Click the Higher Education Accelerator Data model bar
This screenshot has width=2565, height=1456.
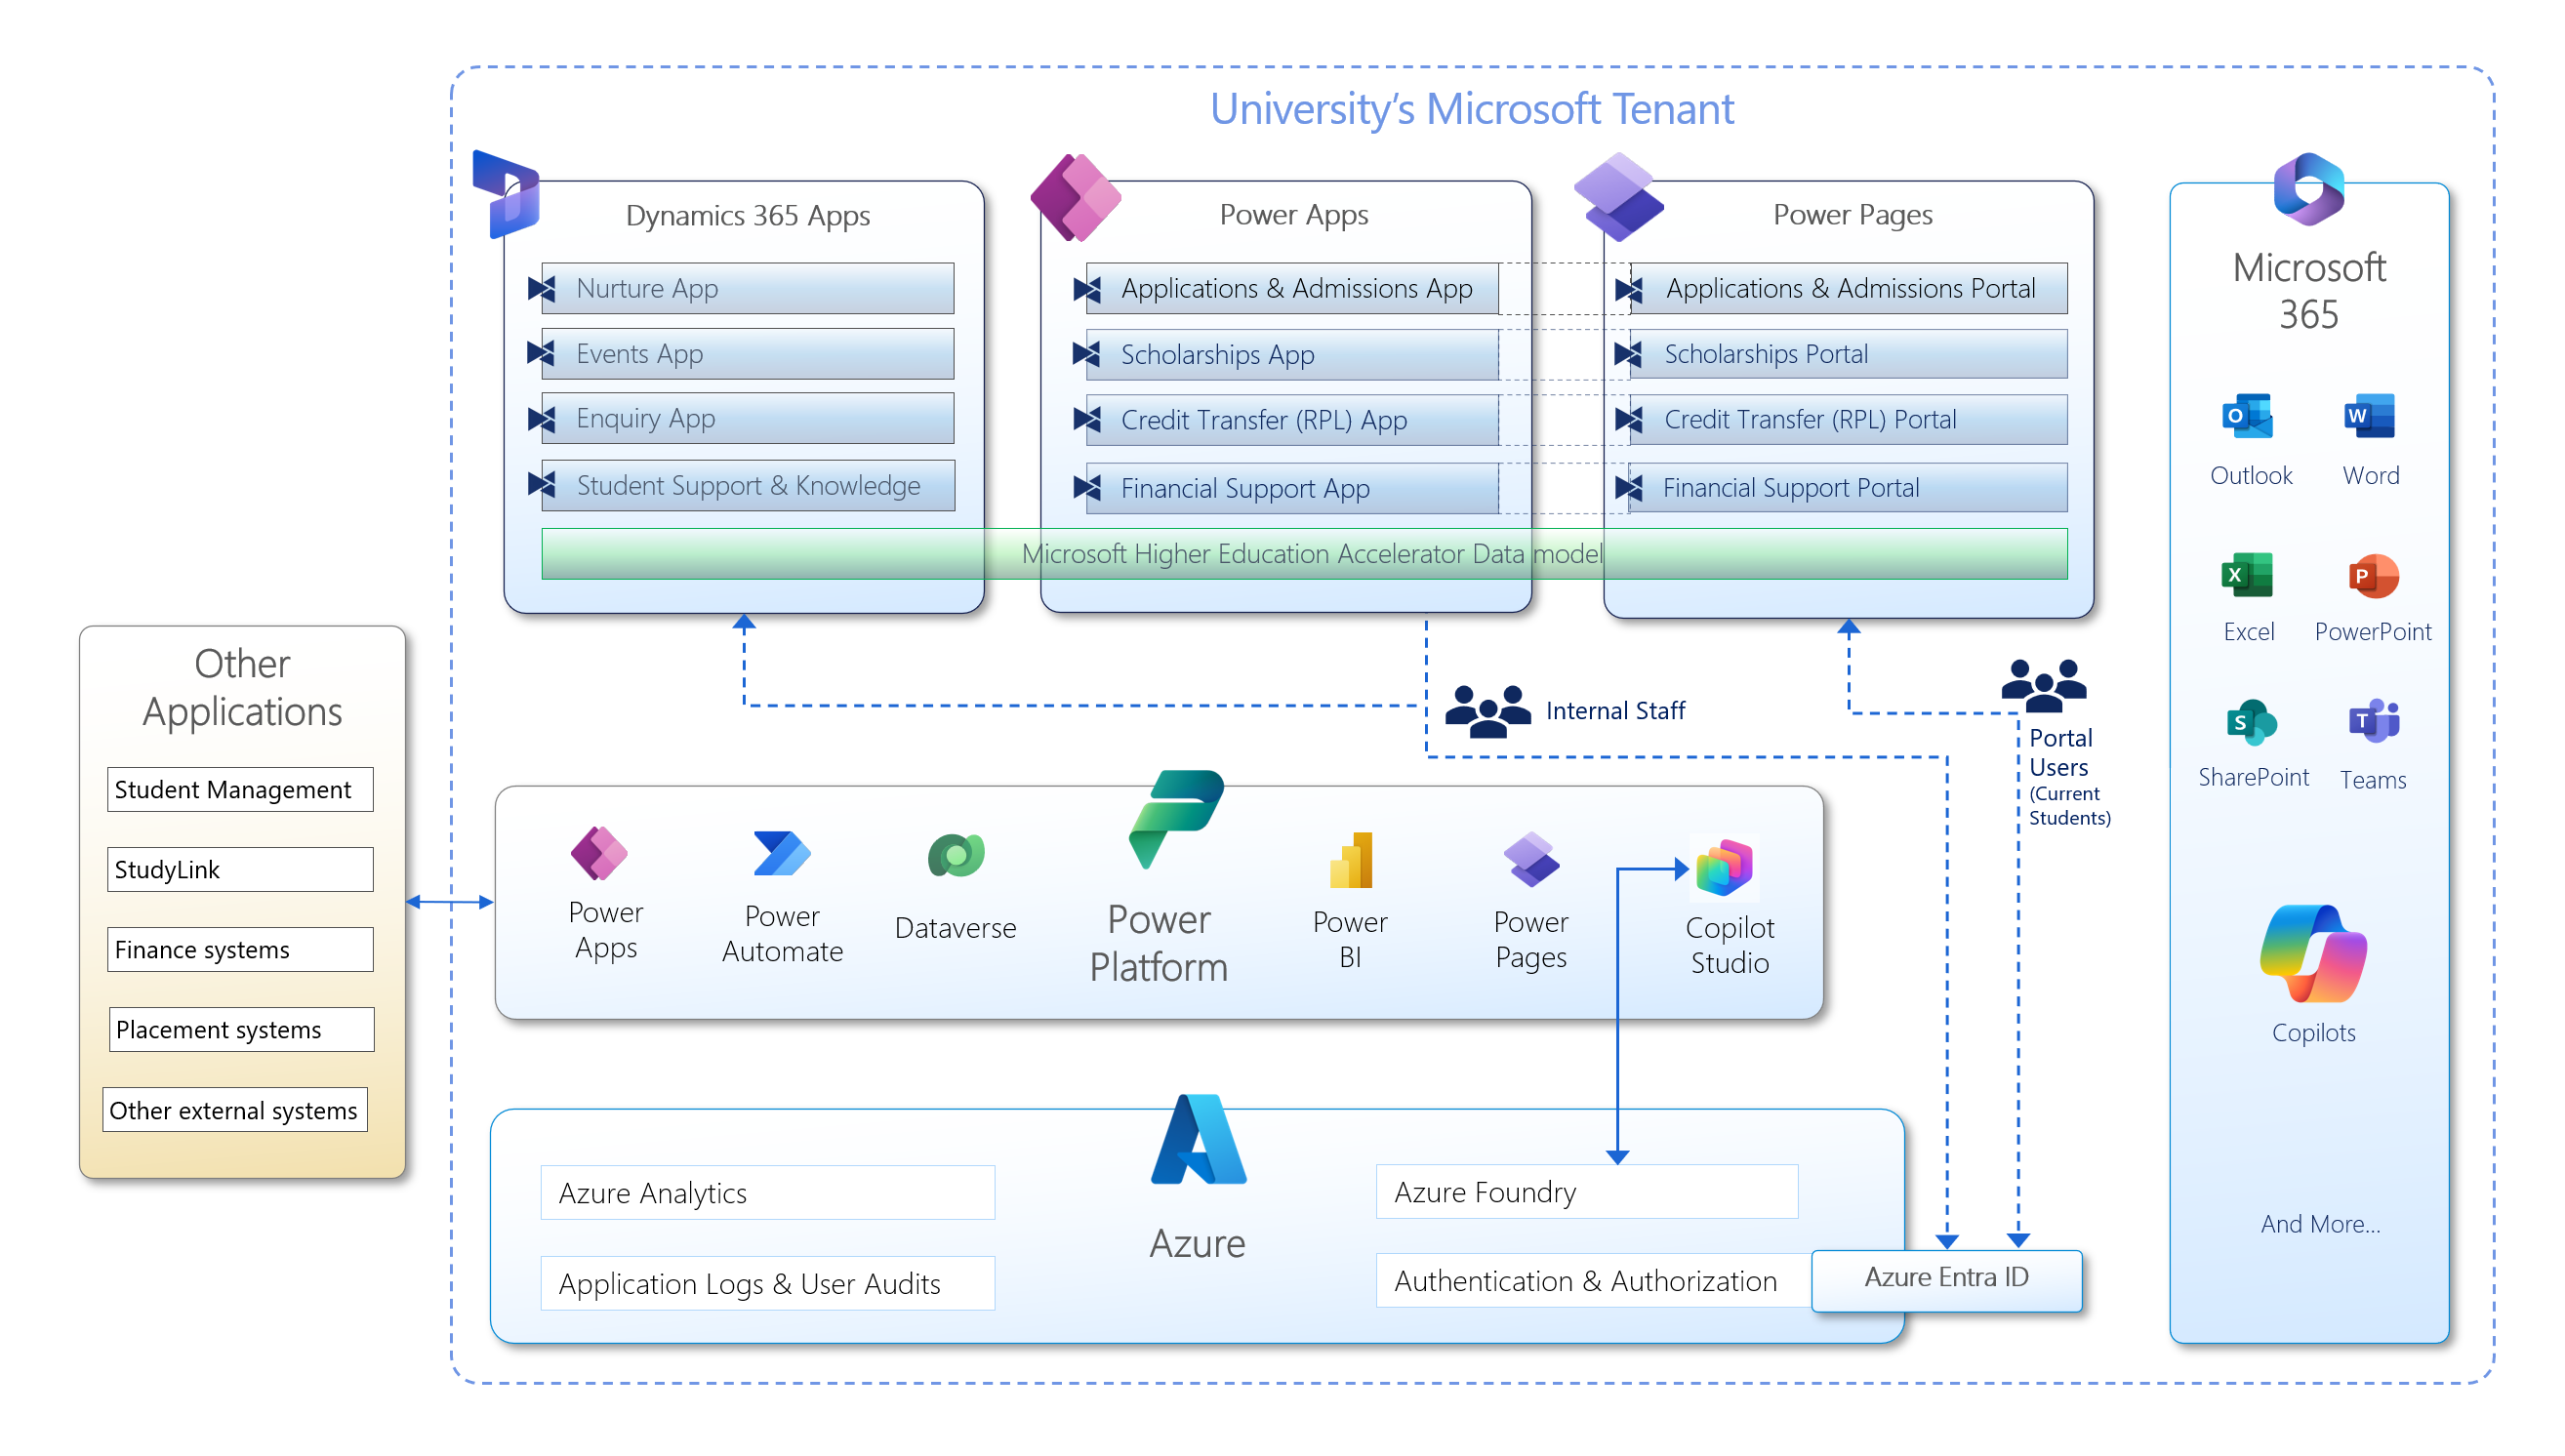[x=1304, y=554]
